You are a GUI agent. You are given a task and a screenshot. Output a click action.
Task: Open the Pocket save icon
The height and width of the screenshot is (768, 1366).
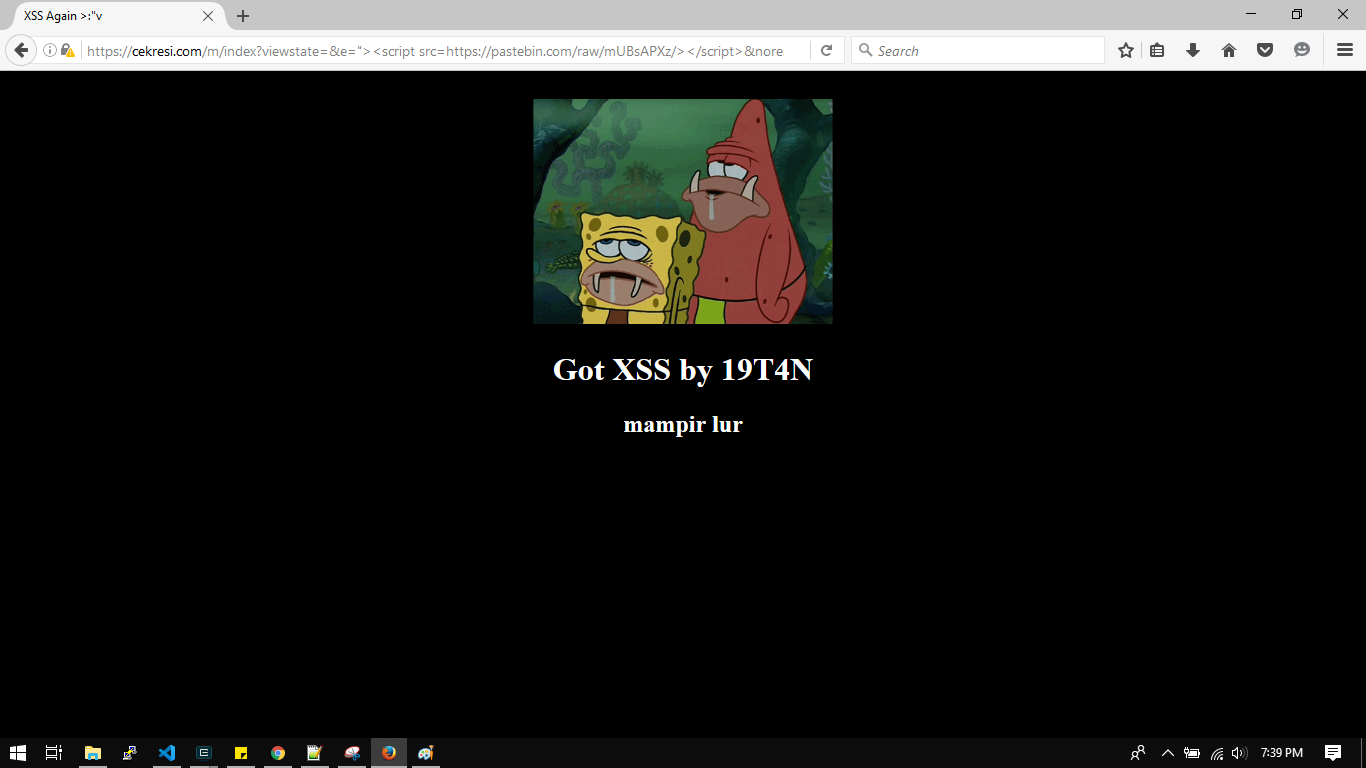(x=1265, y=51)
